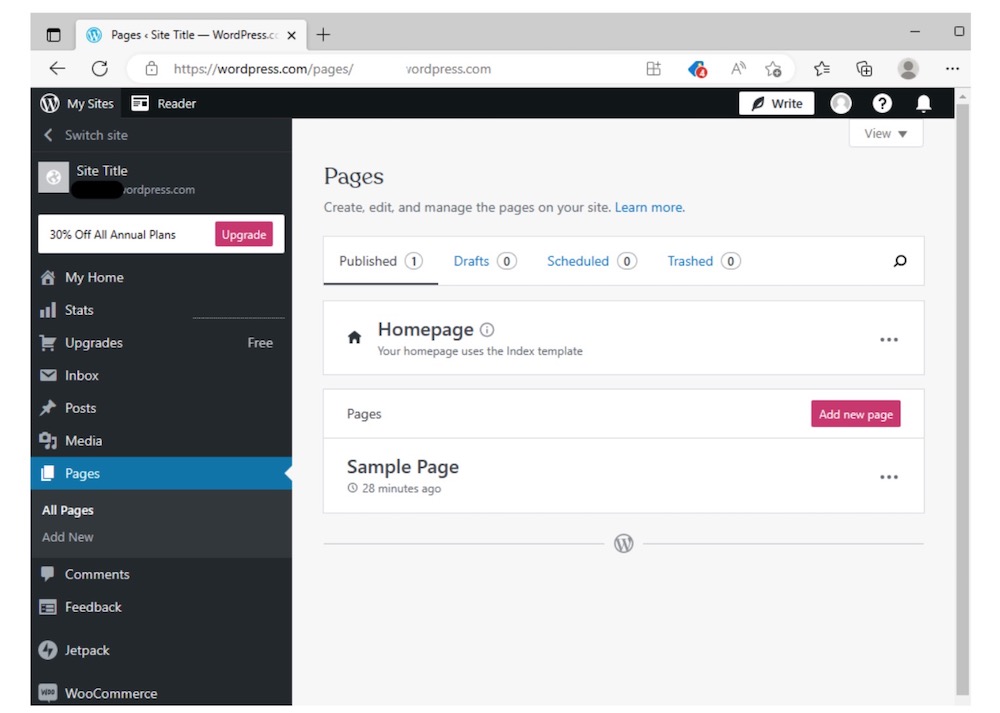Open Media in the sidebar

point(161,441)
